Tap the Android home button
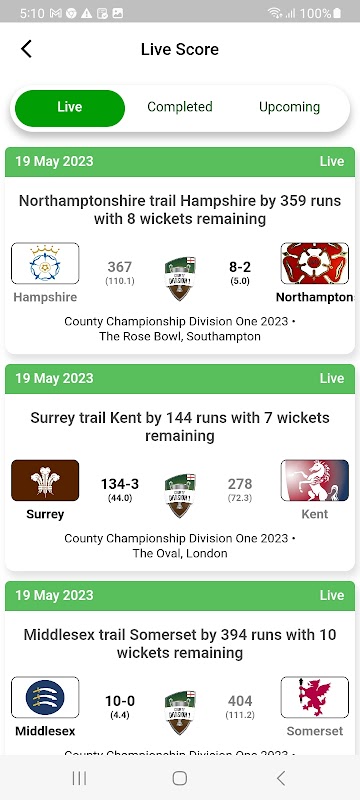The height and width of the screenshot is (800, 360). (x=179, y=778)
